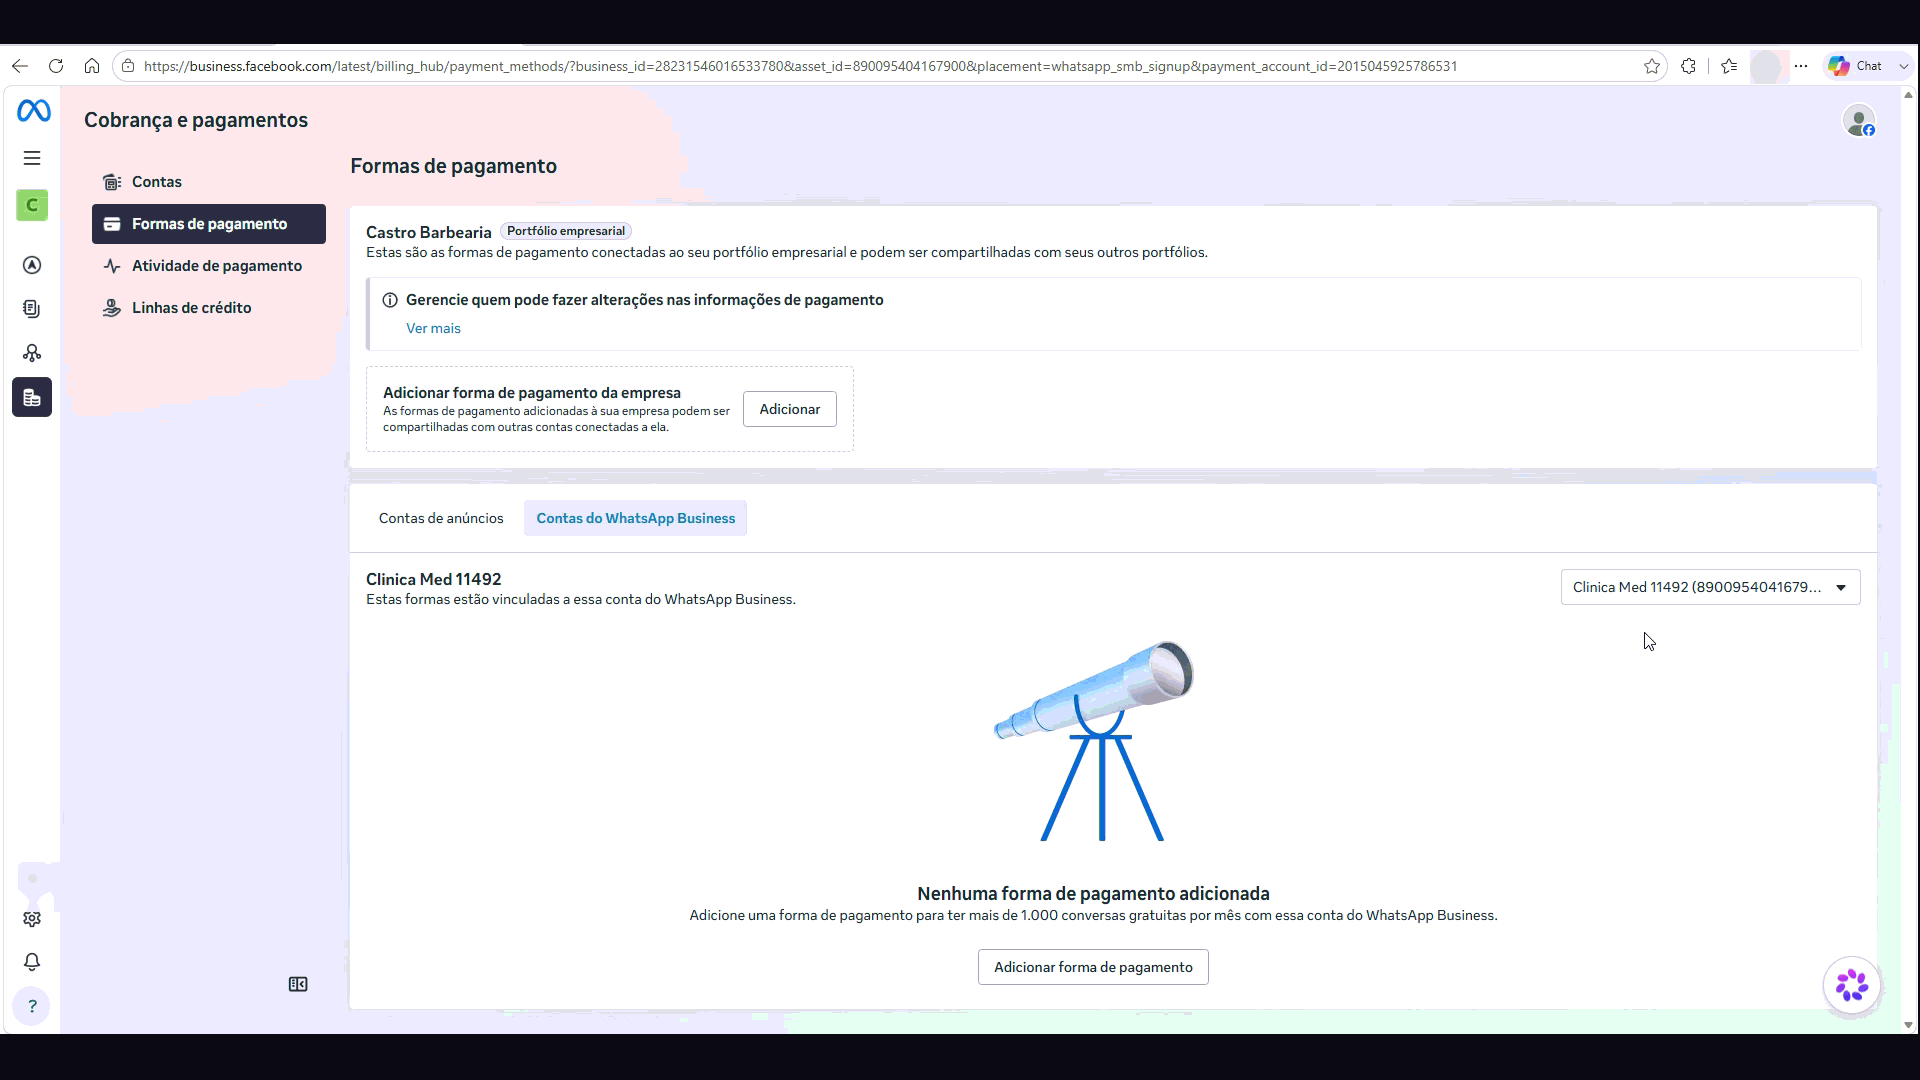Viewport: 1920px width, 1080px height.
Task: Open notifications bell icon
Action: click(x=32, y=962)
